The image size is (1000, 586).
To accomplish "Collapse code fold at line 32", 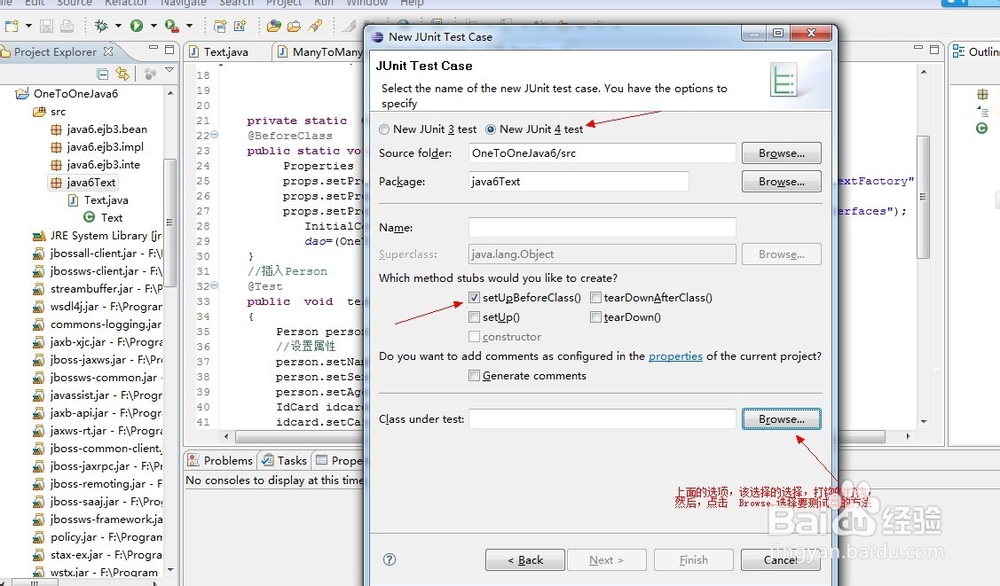I will click(x=214, y=285).
